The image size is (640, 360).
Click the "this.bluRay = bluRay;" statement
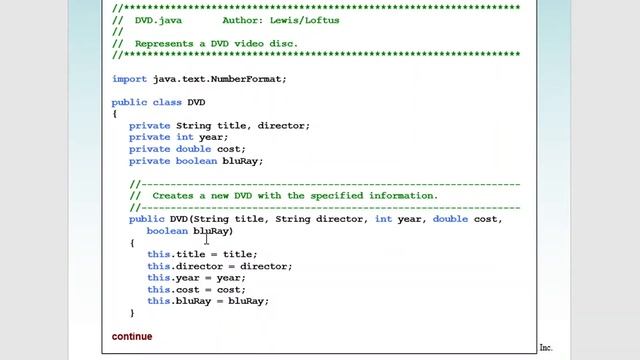[208, 301]
